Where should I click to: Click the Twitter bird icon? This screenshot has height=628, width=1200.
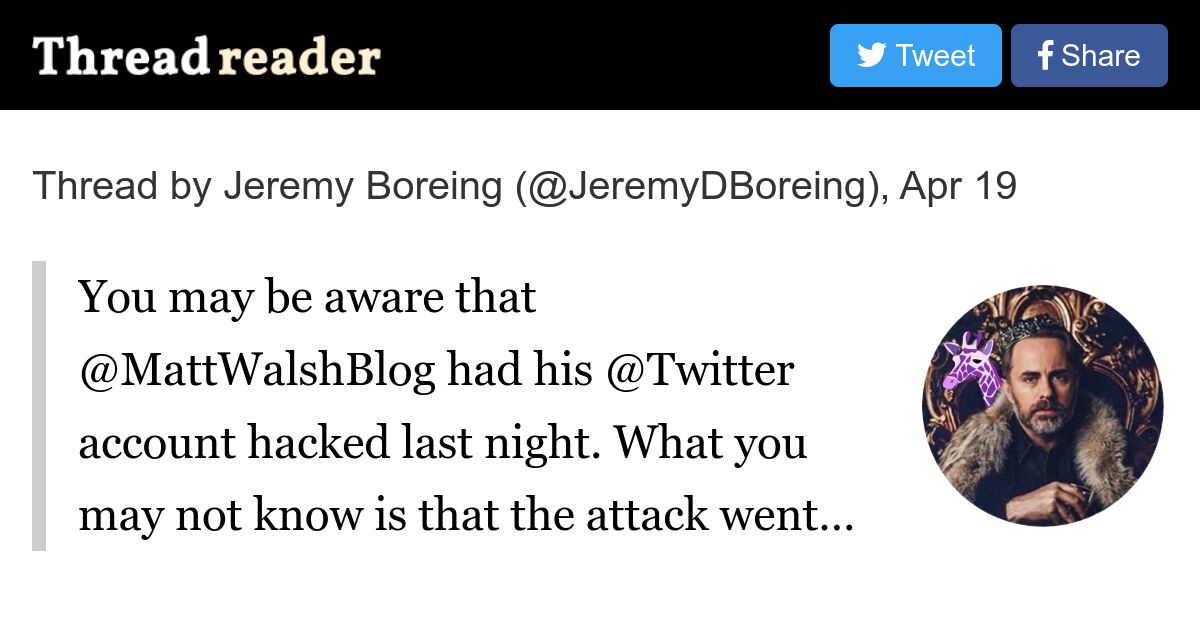[871, 56]
